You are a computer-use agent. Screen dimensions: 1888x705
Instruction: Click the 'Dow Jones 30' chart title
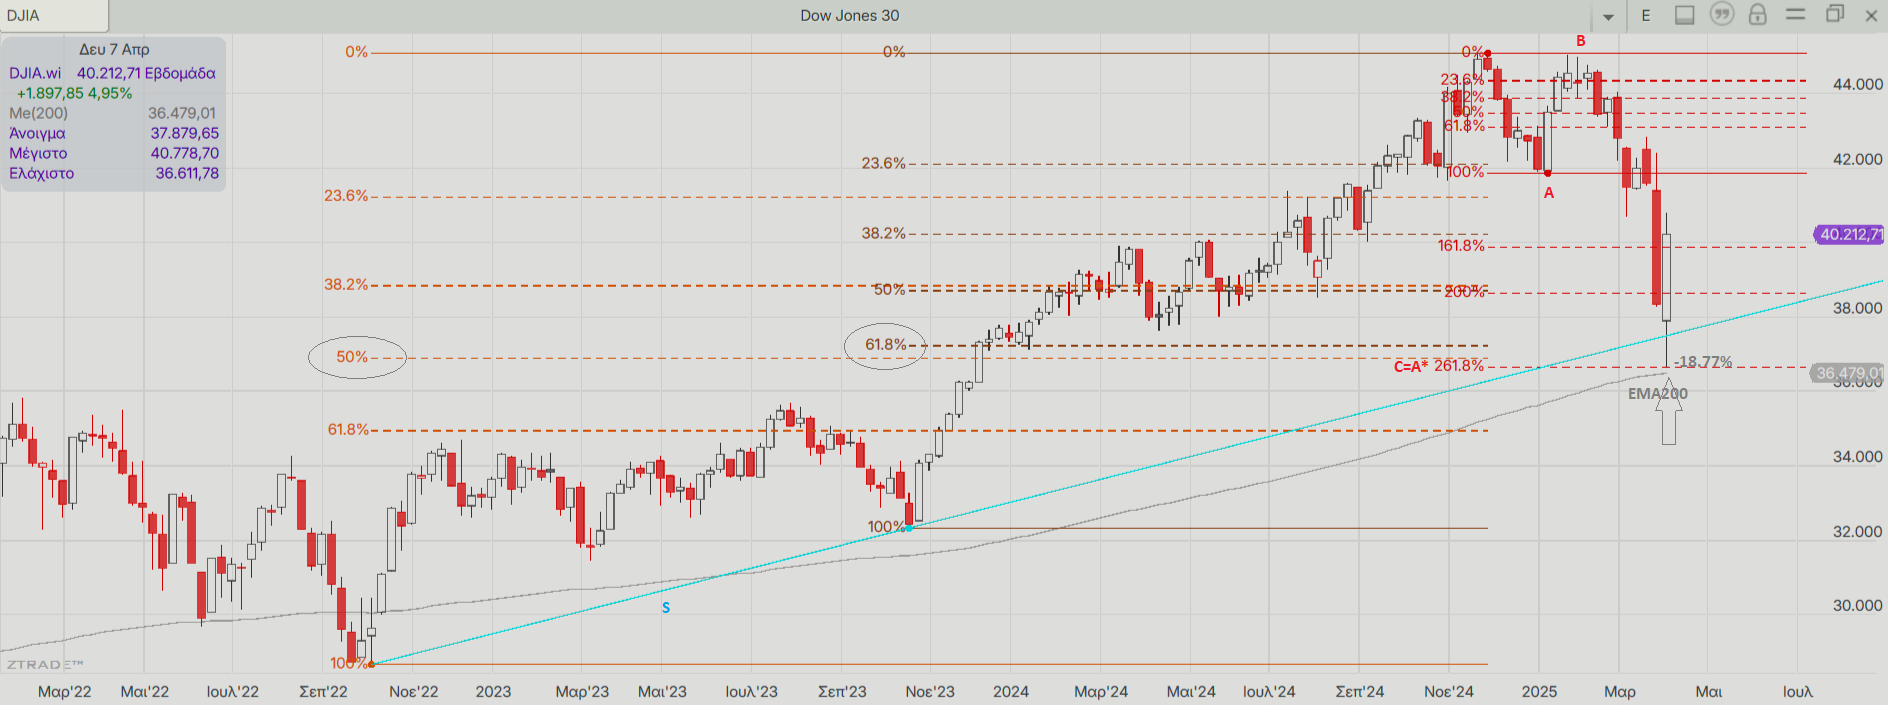(x=849, y=15)
